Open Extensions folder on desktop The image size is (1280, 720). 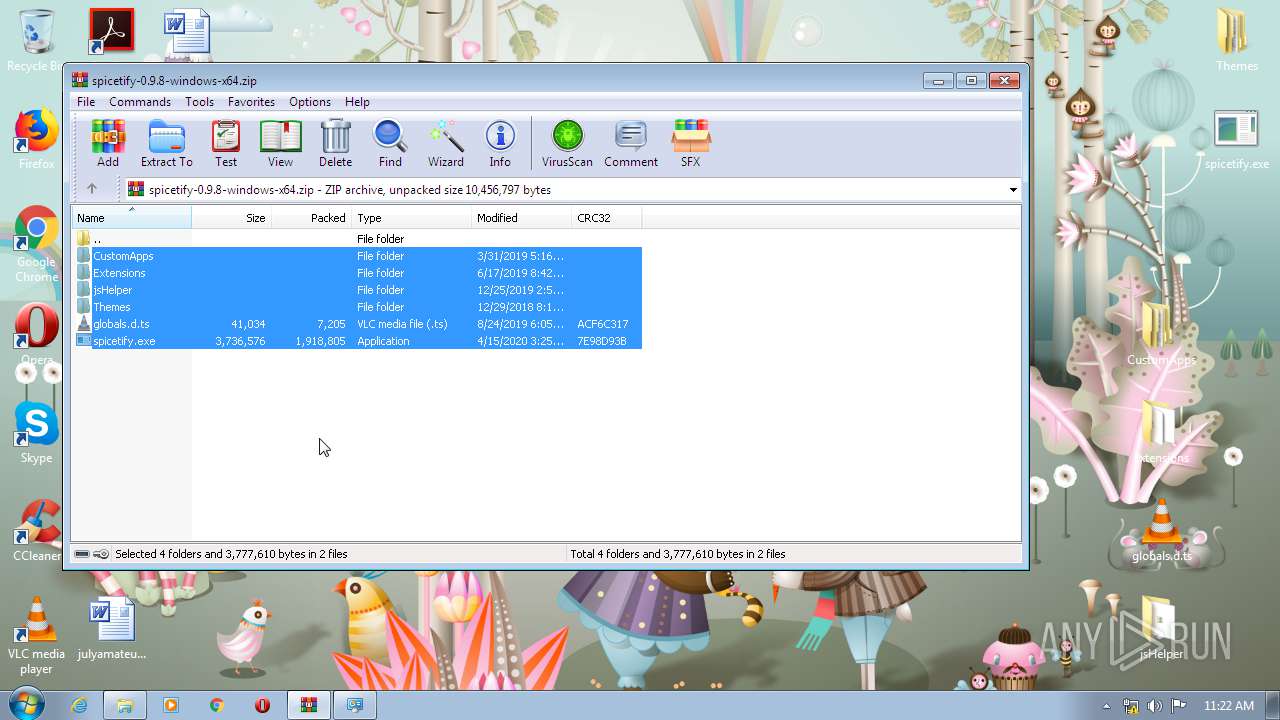[1161, 432]
